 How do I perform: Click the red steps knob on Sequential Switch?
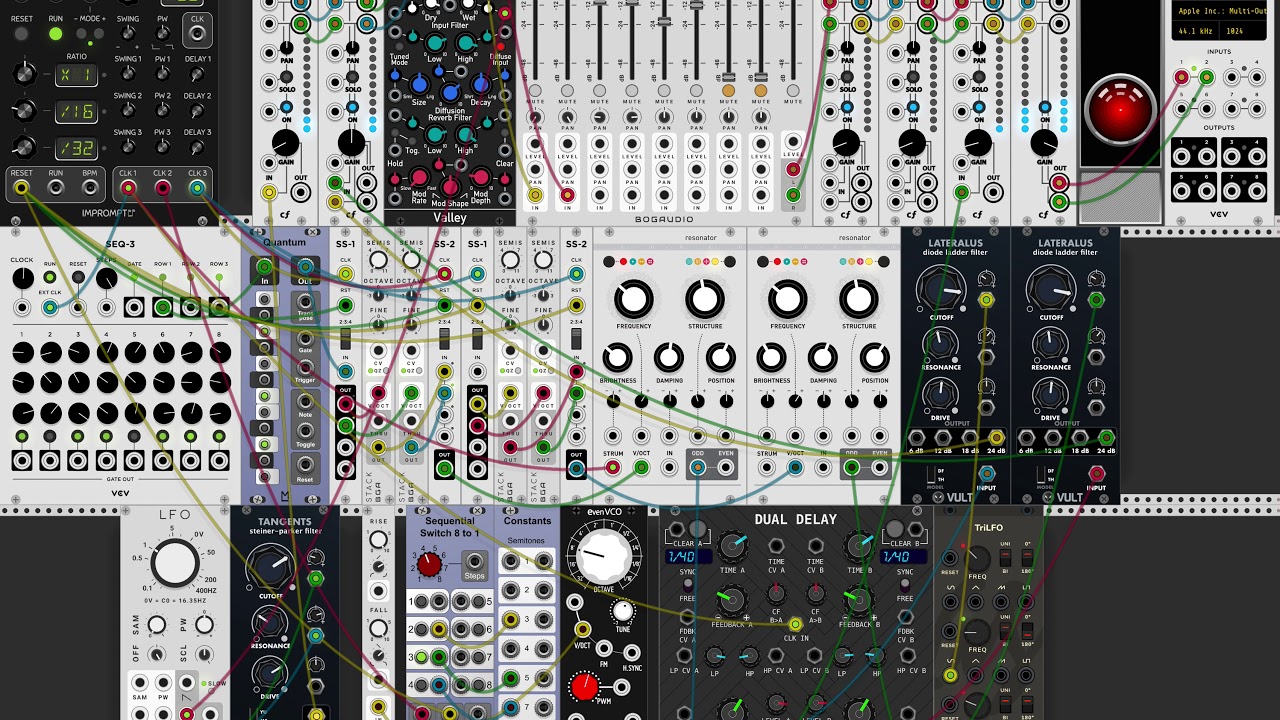click(429, 565)
